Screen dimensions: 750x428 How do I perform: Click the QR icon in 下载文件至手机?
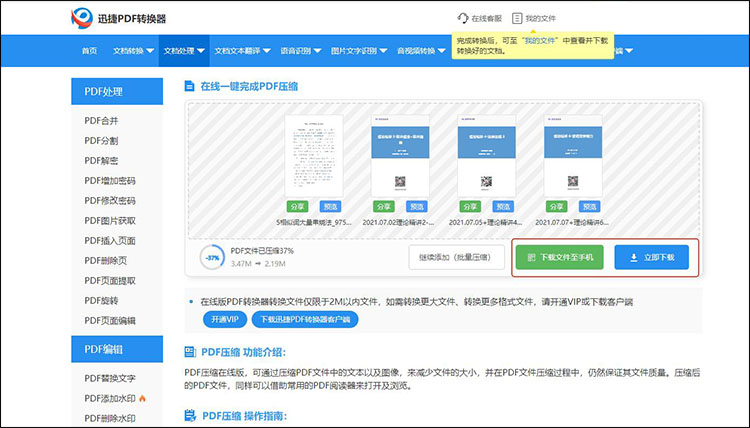531,257
